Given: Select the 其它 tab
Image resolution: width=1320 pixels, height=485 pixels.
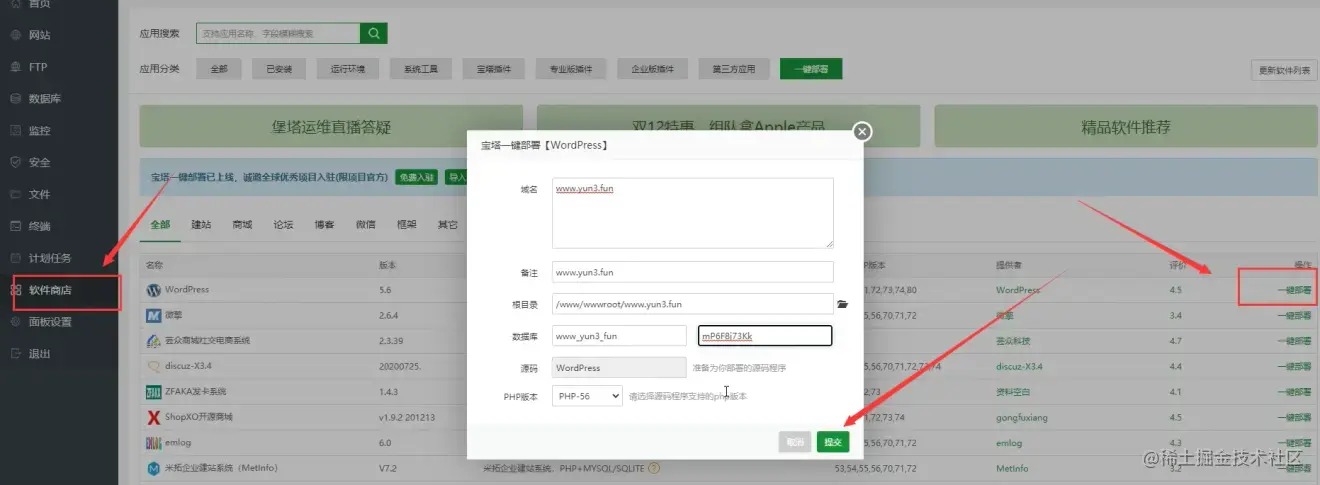Looking at the screenshot, I should click(447, 225).
